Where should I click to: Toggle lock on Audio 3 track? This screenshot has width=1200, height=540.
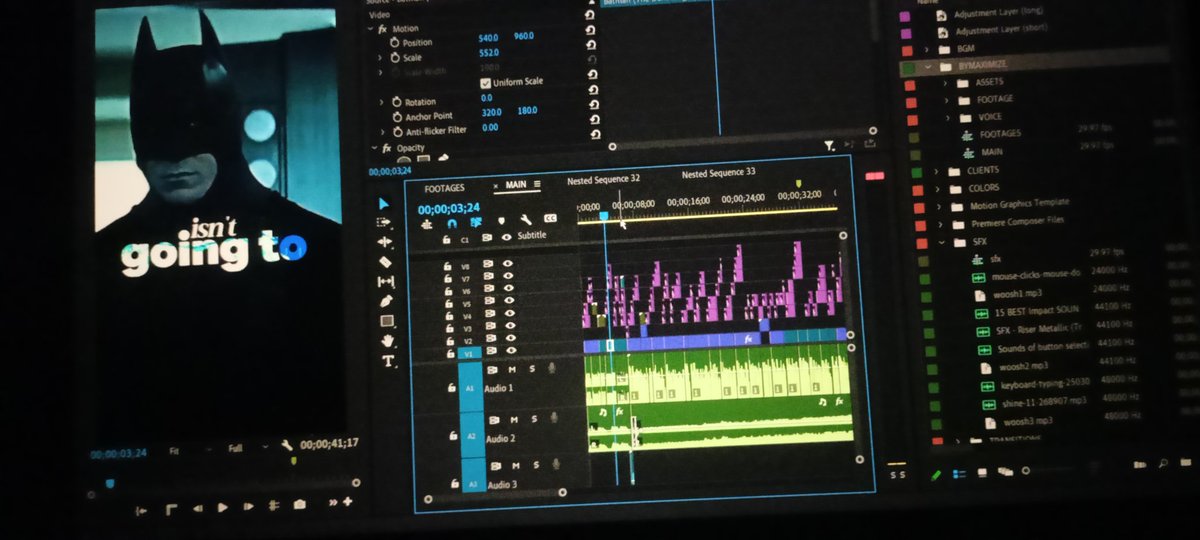[454, 484]
